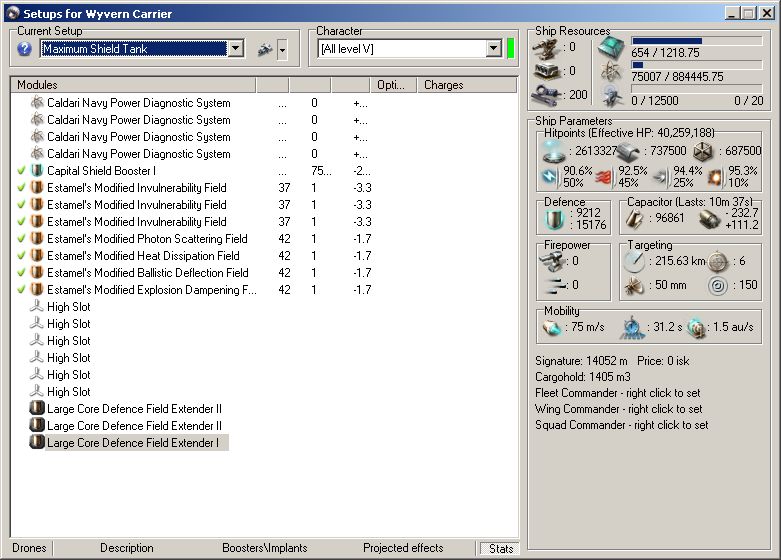Toggle checkmark for Estamel's Heat Dissipation Field
This screenshot has width=781, height=560.
click(x=21, y=256)
